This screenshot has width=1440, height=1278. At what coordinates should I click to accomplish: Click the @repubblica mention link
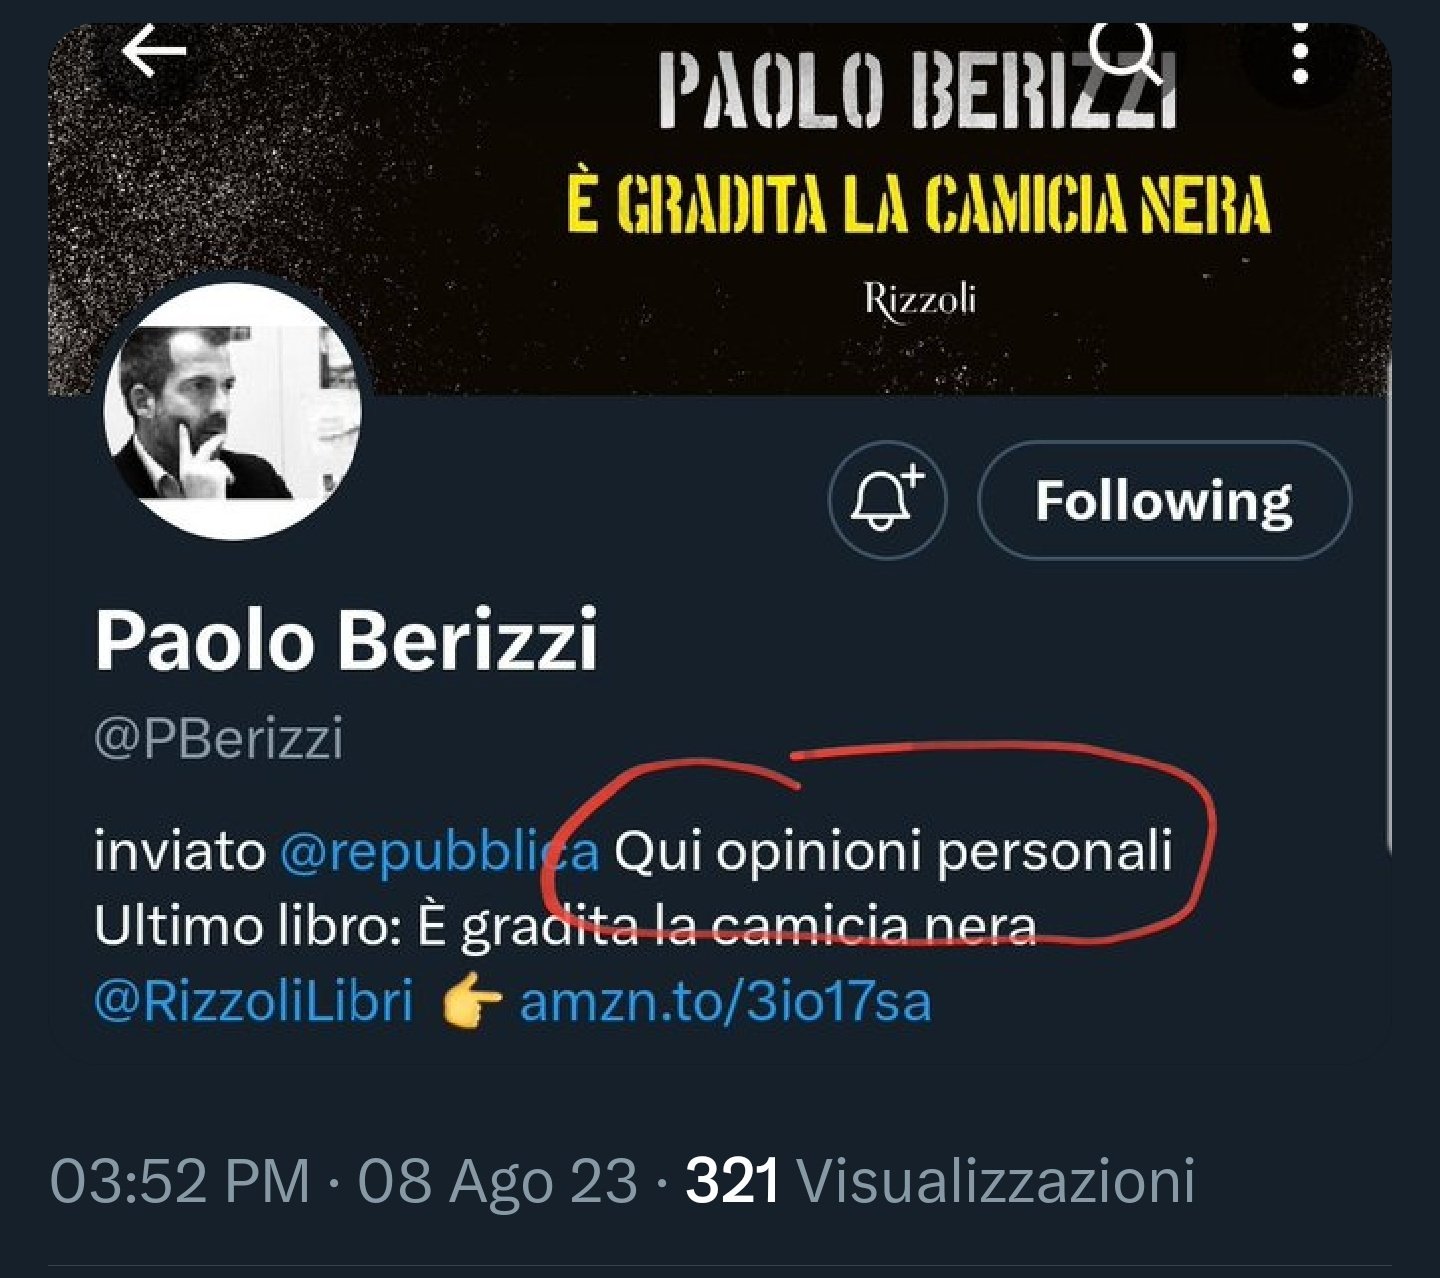click(x=439, y=852)
